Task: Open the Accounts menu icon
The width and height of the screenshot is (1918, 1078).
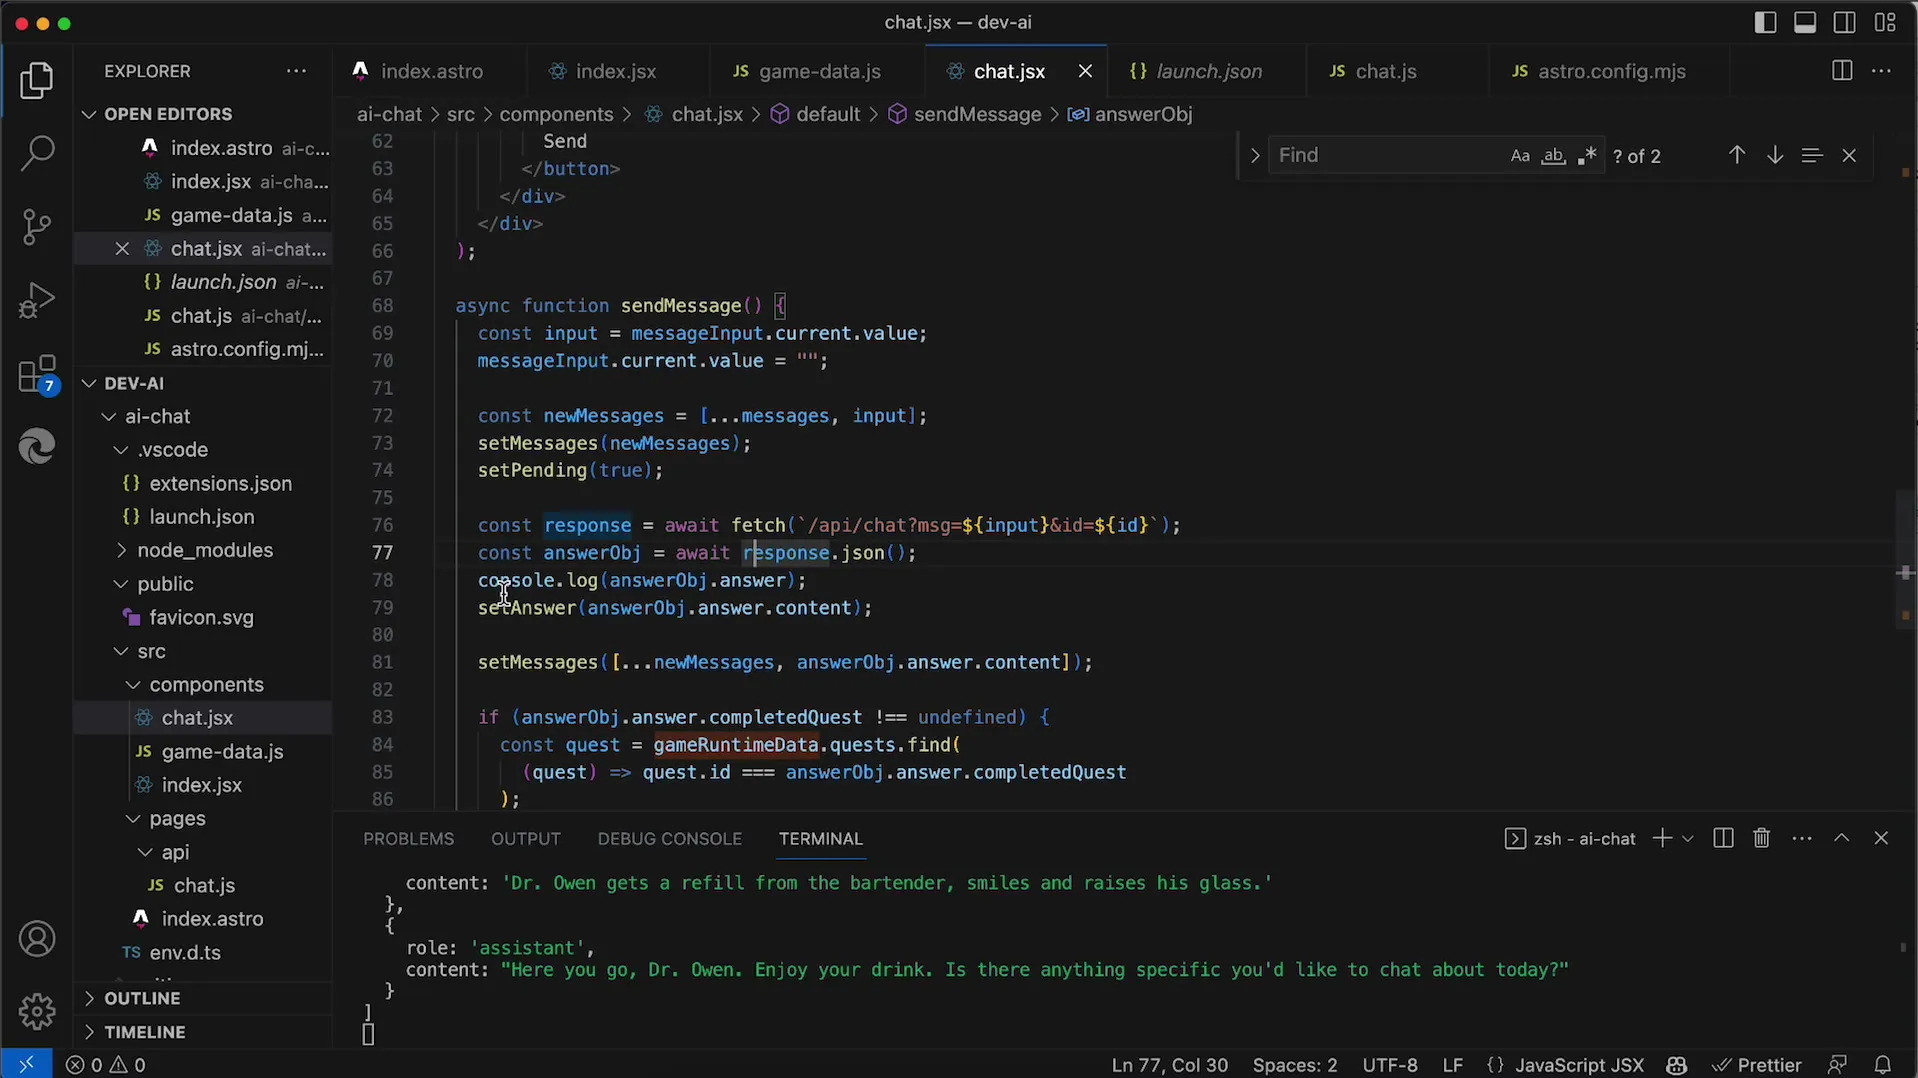Action: click(37, 939)
